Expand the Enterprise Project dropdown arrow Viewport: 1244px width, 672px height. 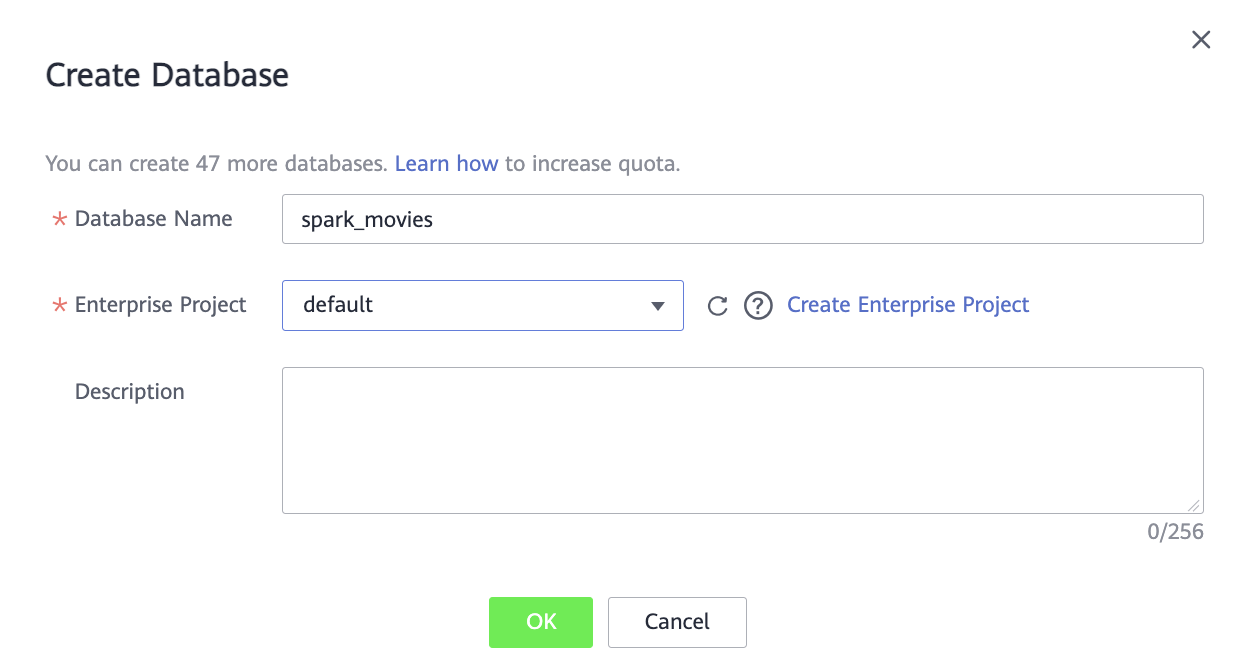pyautogui.click(x=657, y=306)
